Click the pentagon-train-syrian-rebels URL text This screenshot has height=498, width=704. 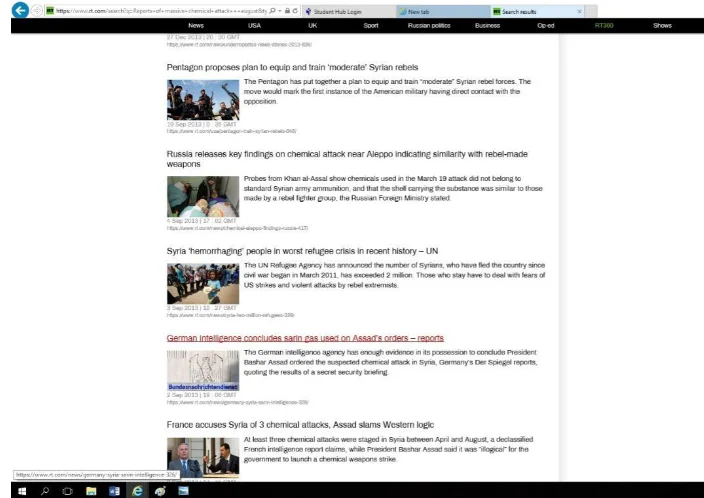(231, 131)
